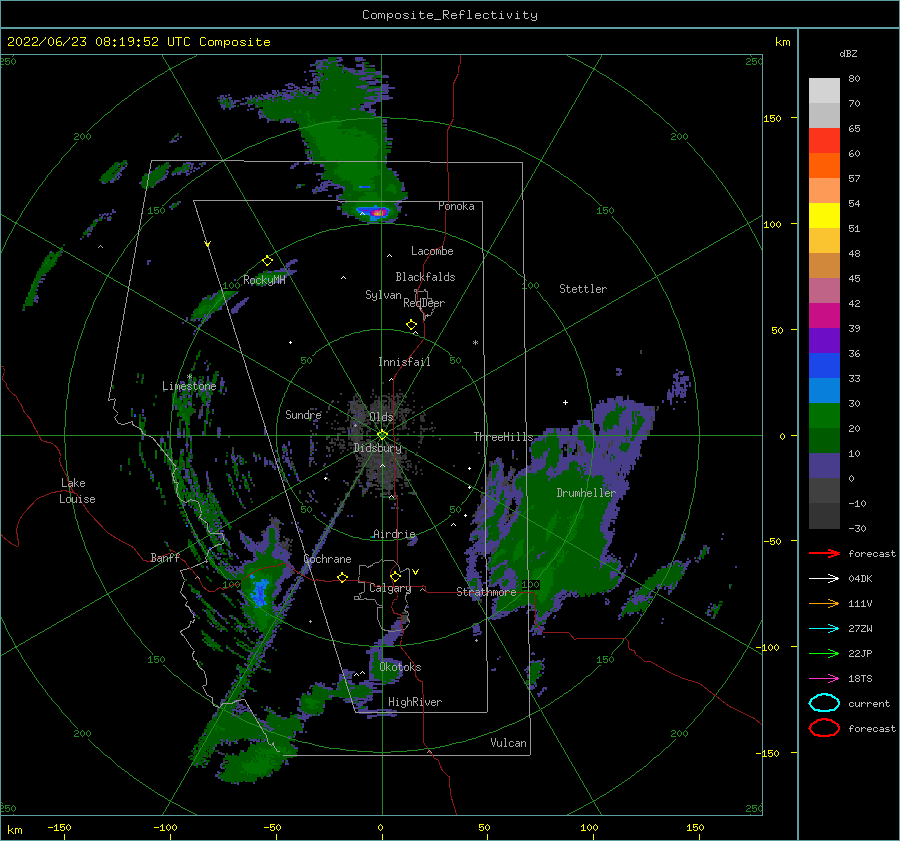Click the Sylvan label on map
This screenshot has width=900, height=841.
[383, 295]
